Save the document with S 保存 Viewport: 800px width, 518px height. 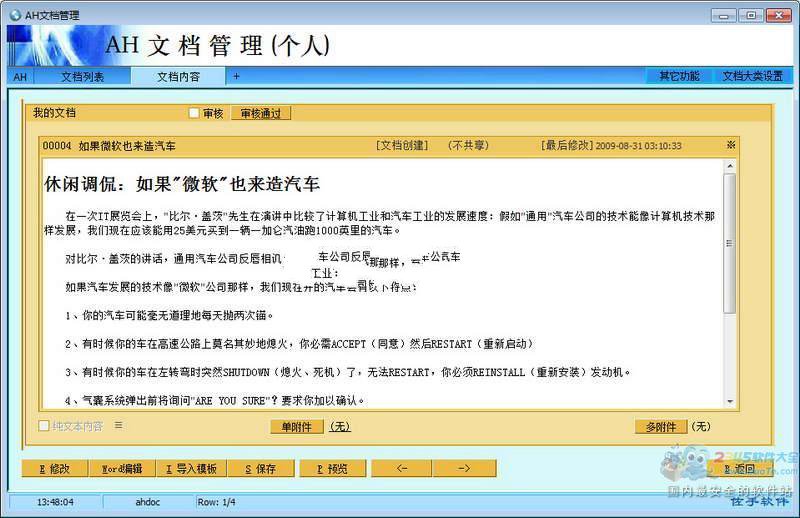261,468
